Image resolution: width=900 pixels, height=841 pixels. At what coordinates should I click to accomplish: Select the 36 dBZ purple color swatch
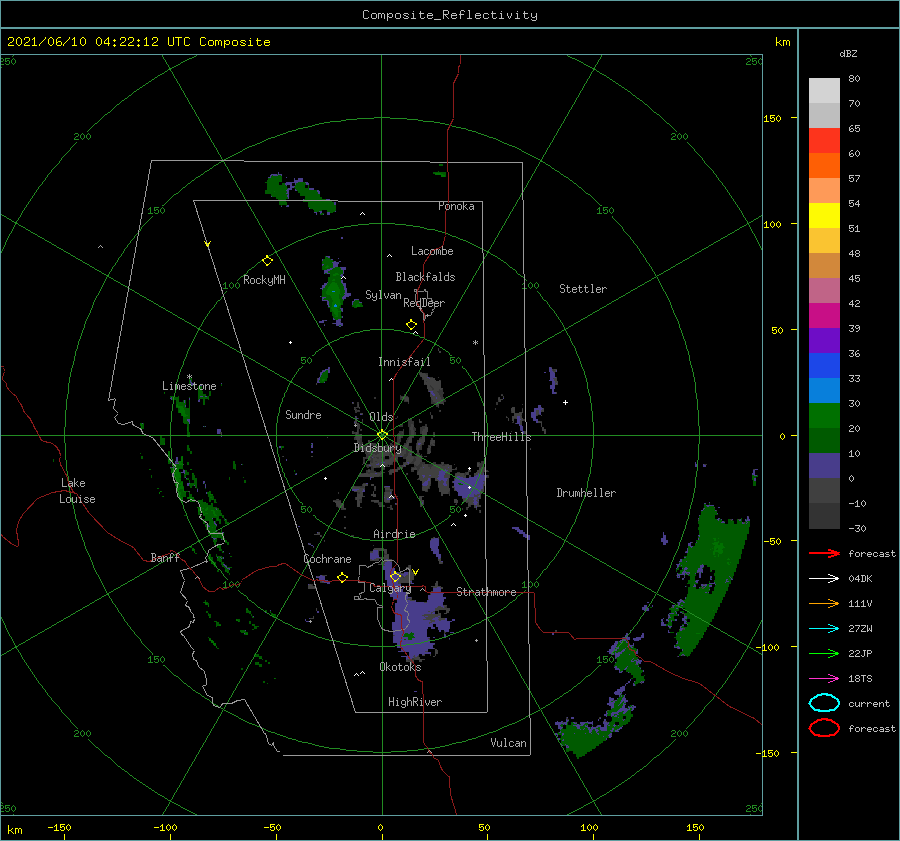click(x=824, y=340)
